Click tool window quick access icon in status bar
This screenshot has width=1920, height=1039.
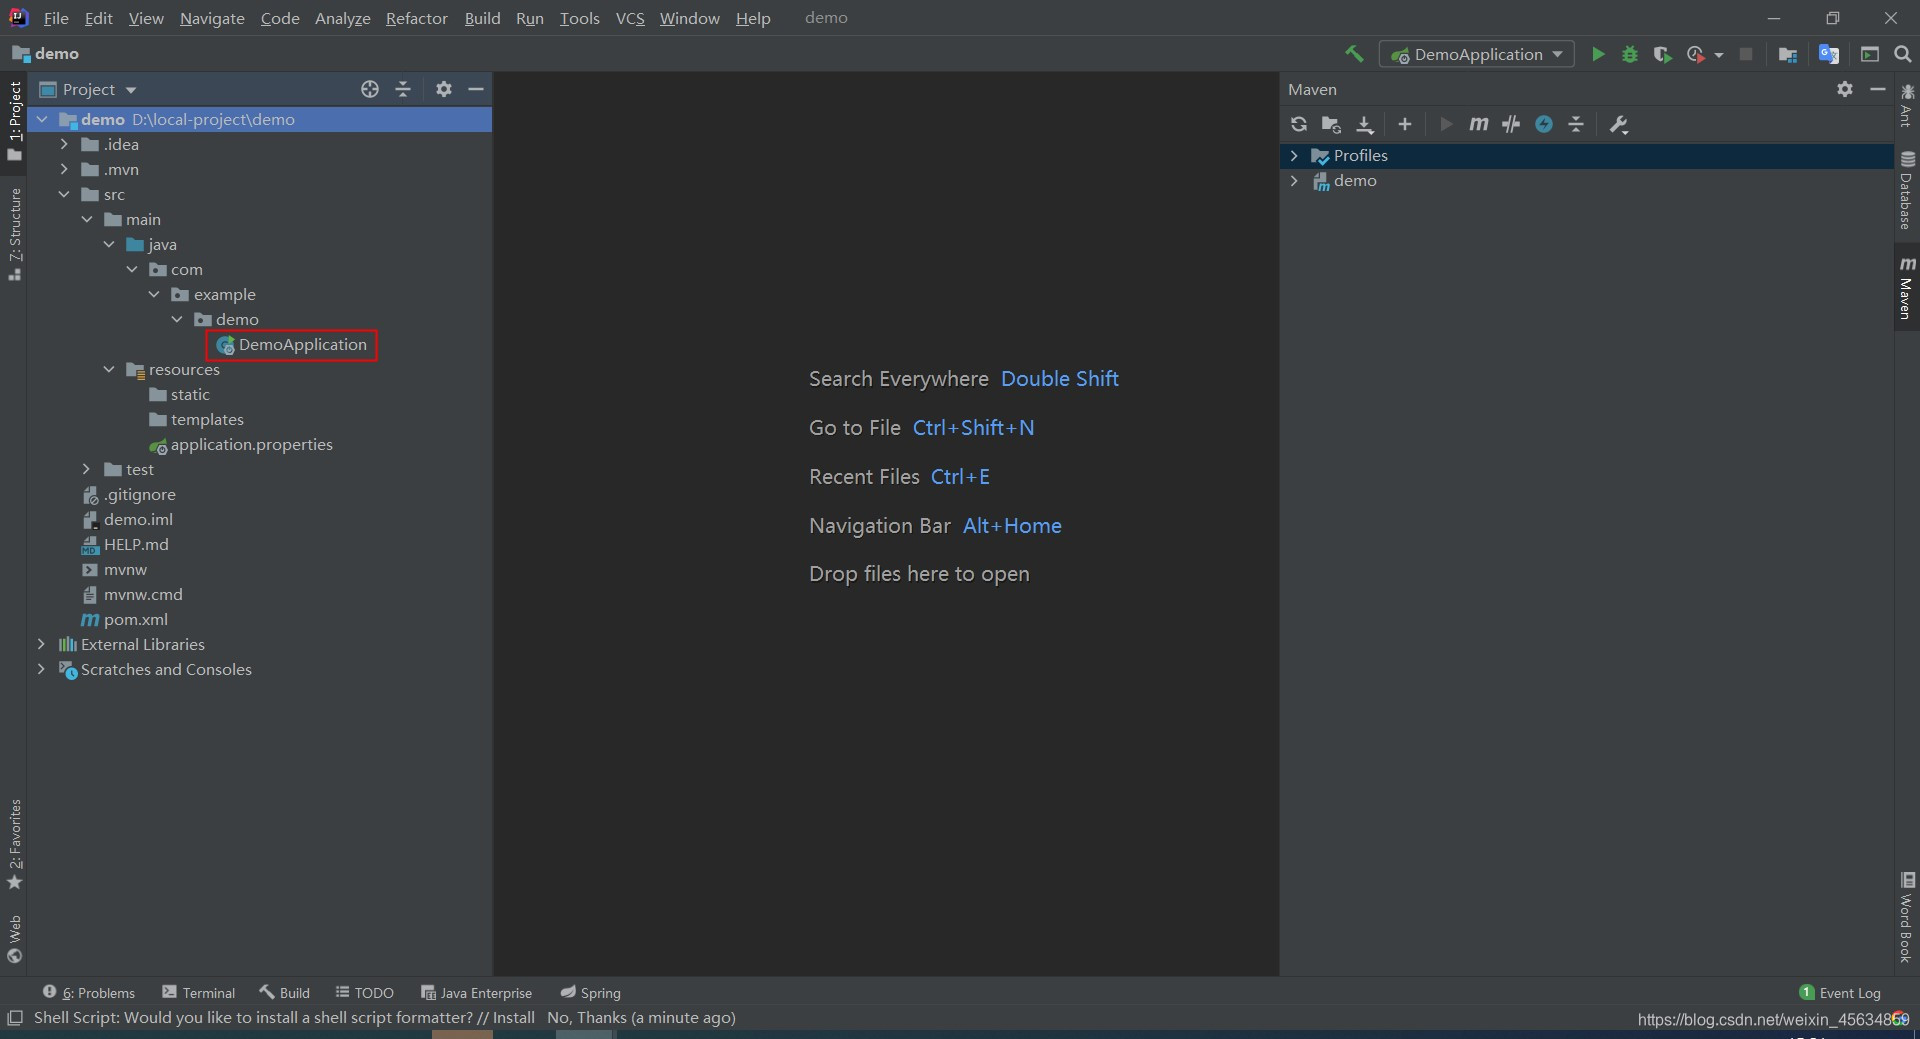(x=14, y=1017)
